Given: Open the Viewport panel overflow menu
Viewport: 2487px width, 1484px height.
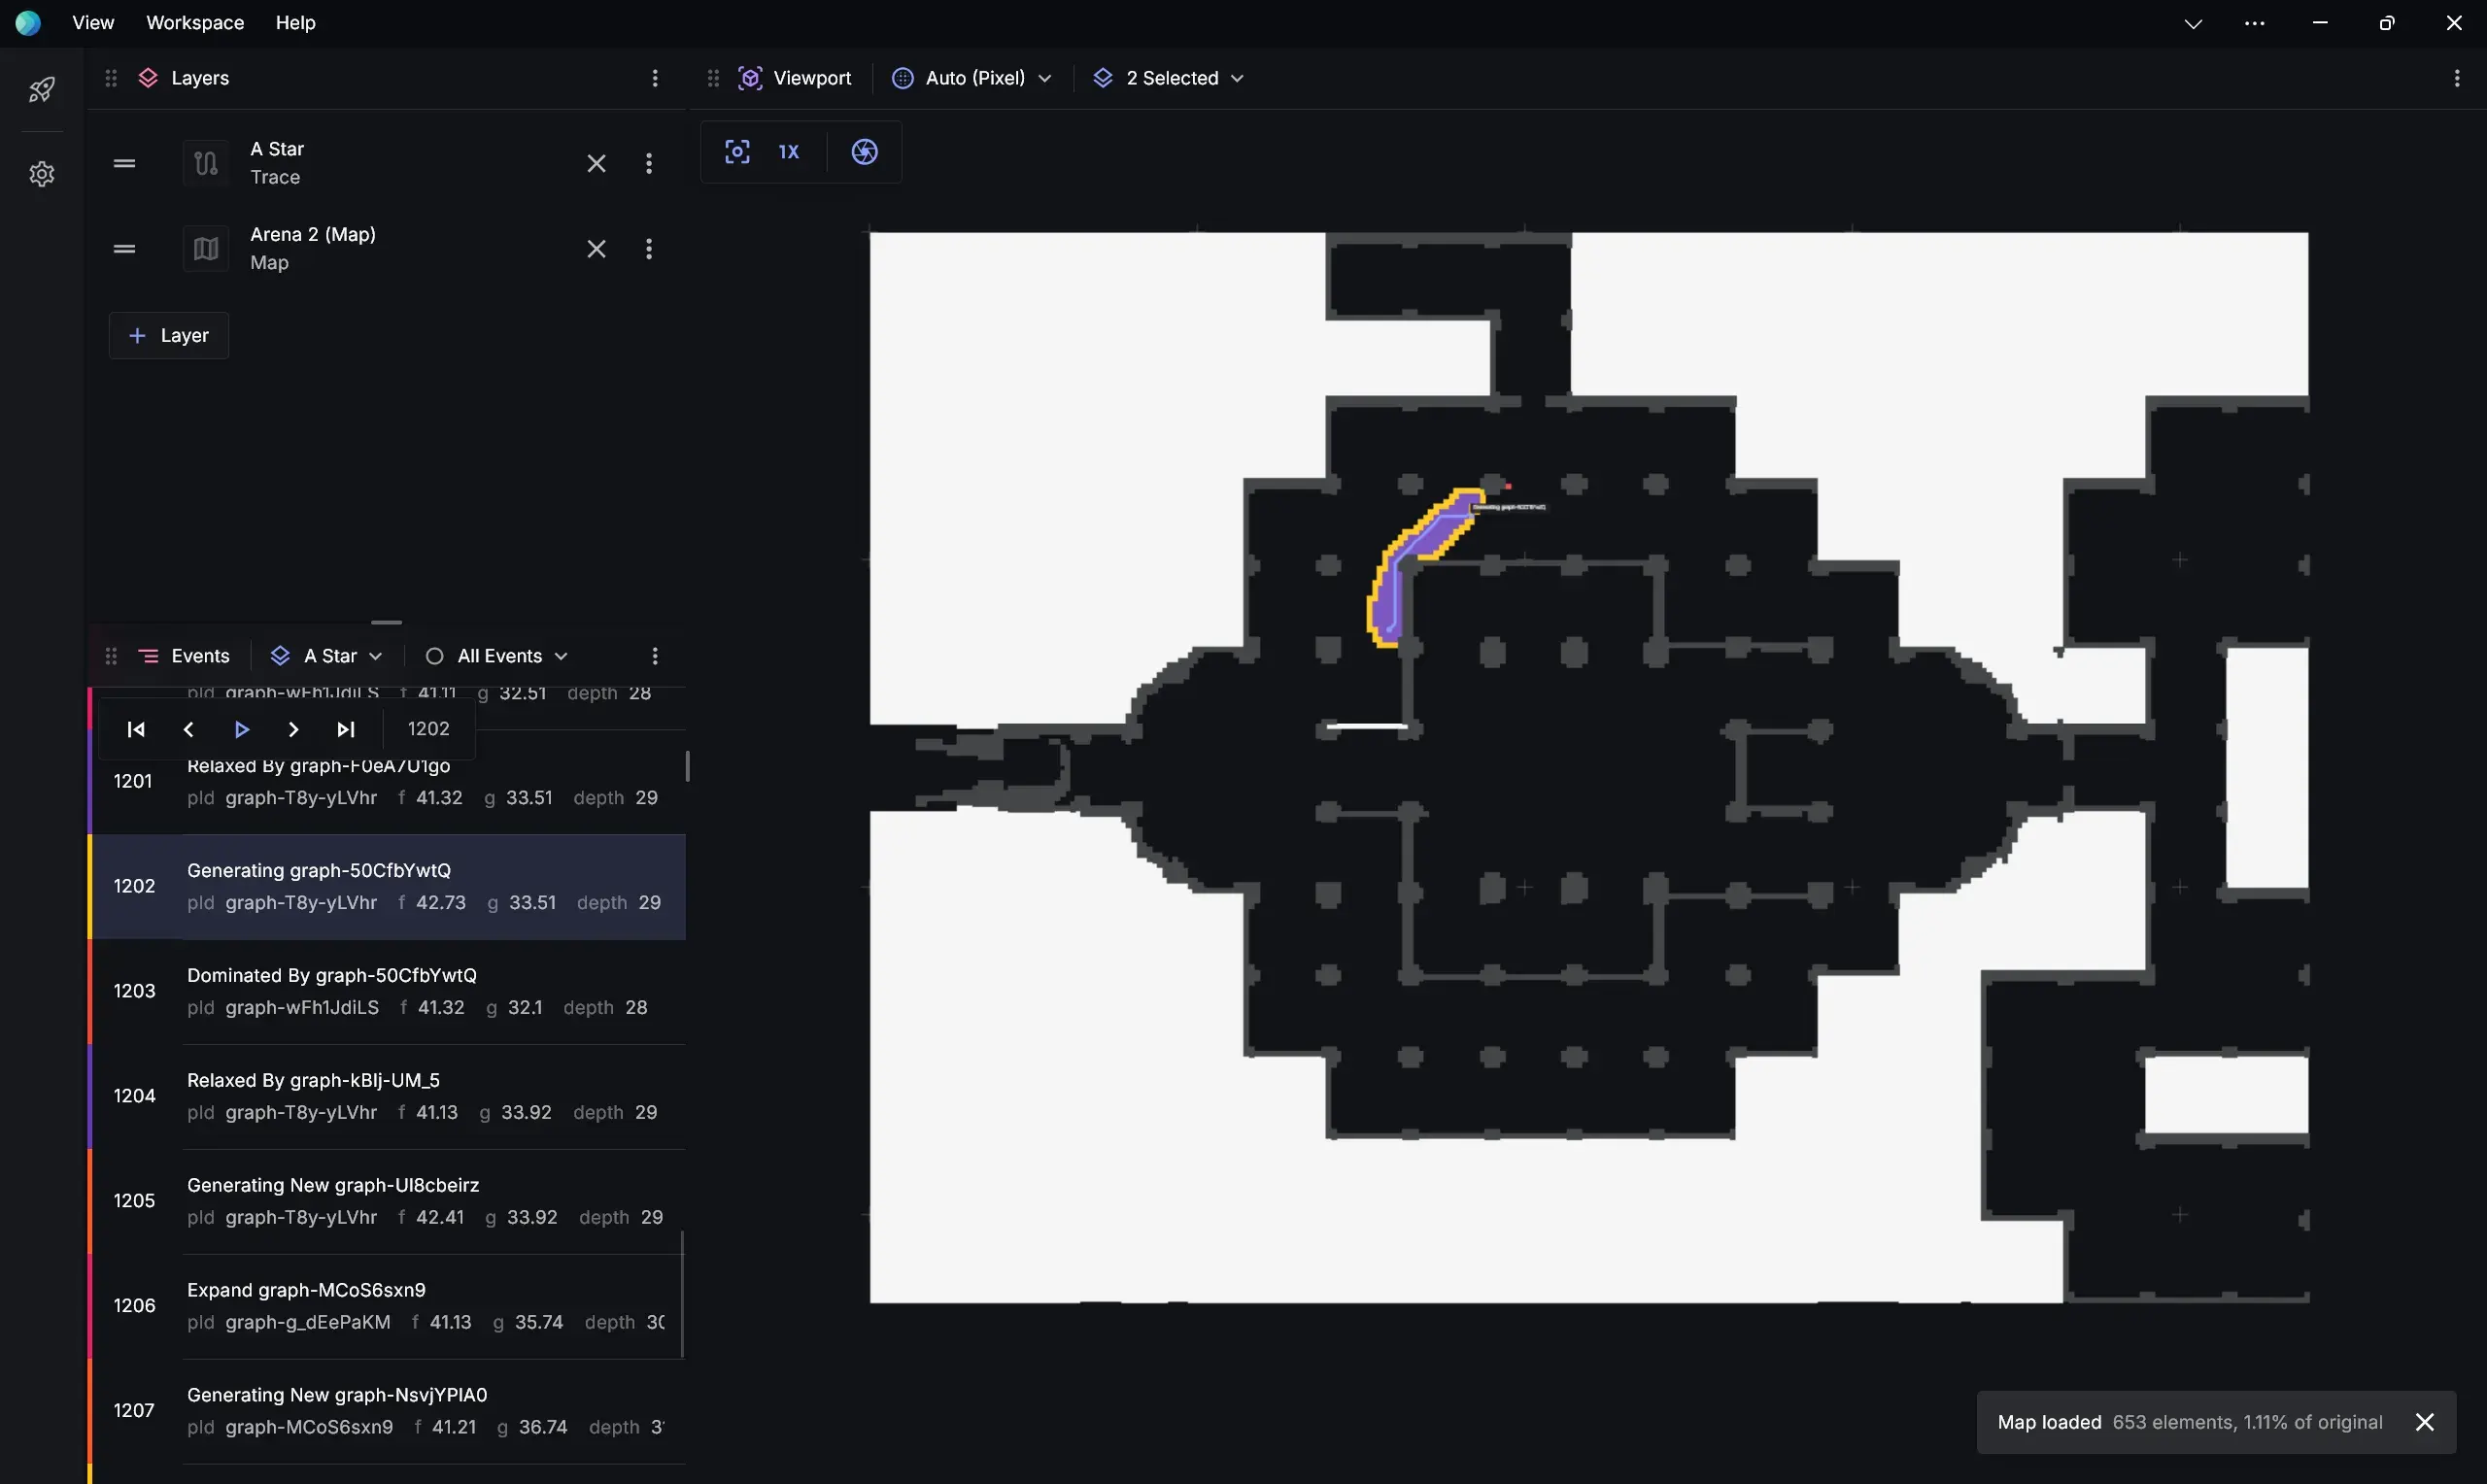Looking at the screenshot, I should tap(2457, 78).
